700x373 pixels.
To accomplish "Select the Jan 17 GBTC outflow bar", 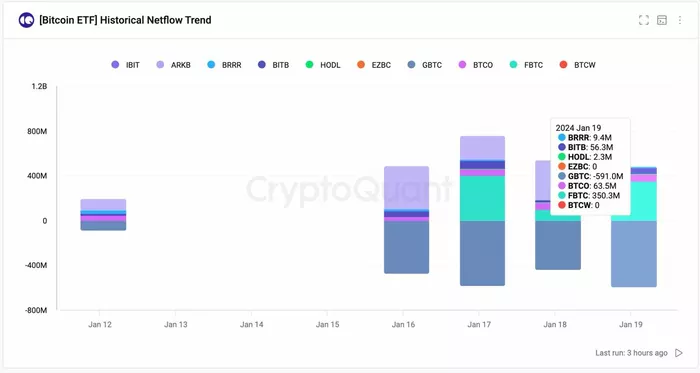I will pyautogui.click(x=483, y=253).
